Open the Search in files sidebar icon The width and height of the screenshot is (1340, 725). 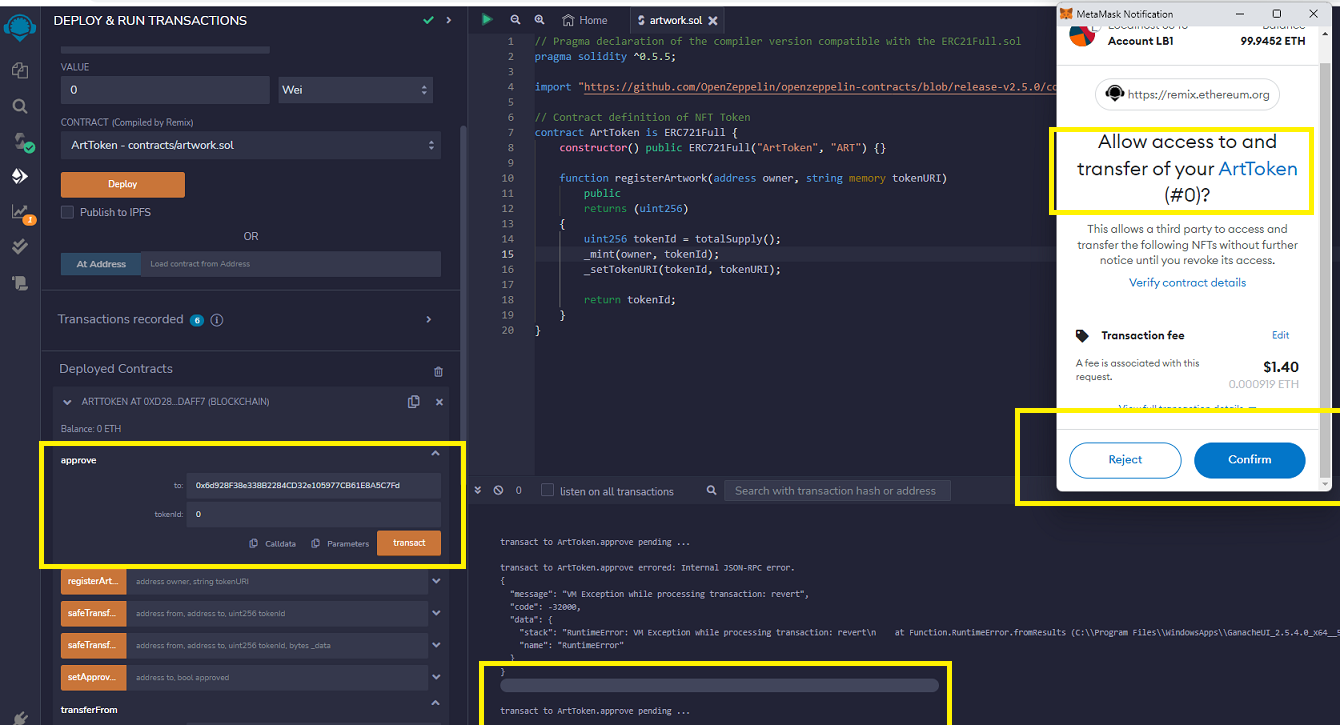(x=19, y=106)
